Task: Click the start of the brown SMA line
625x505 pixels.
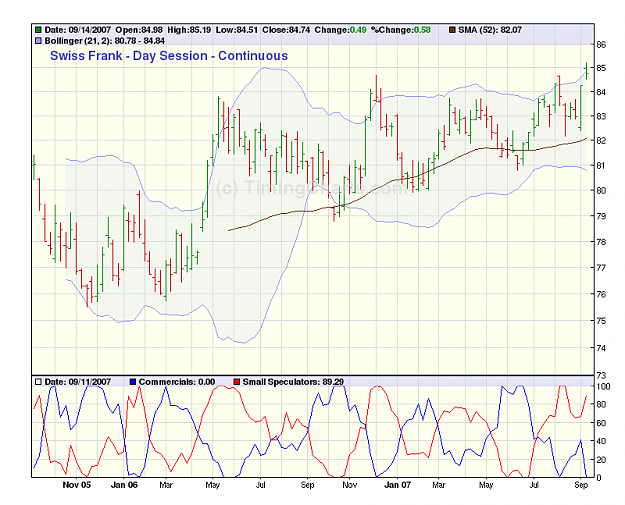Action: (x=229, y=230)
